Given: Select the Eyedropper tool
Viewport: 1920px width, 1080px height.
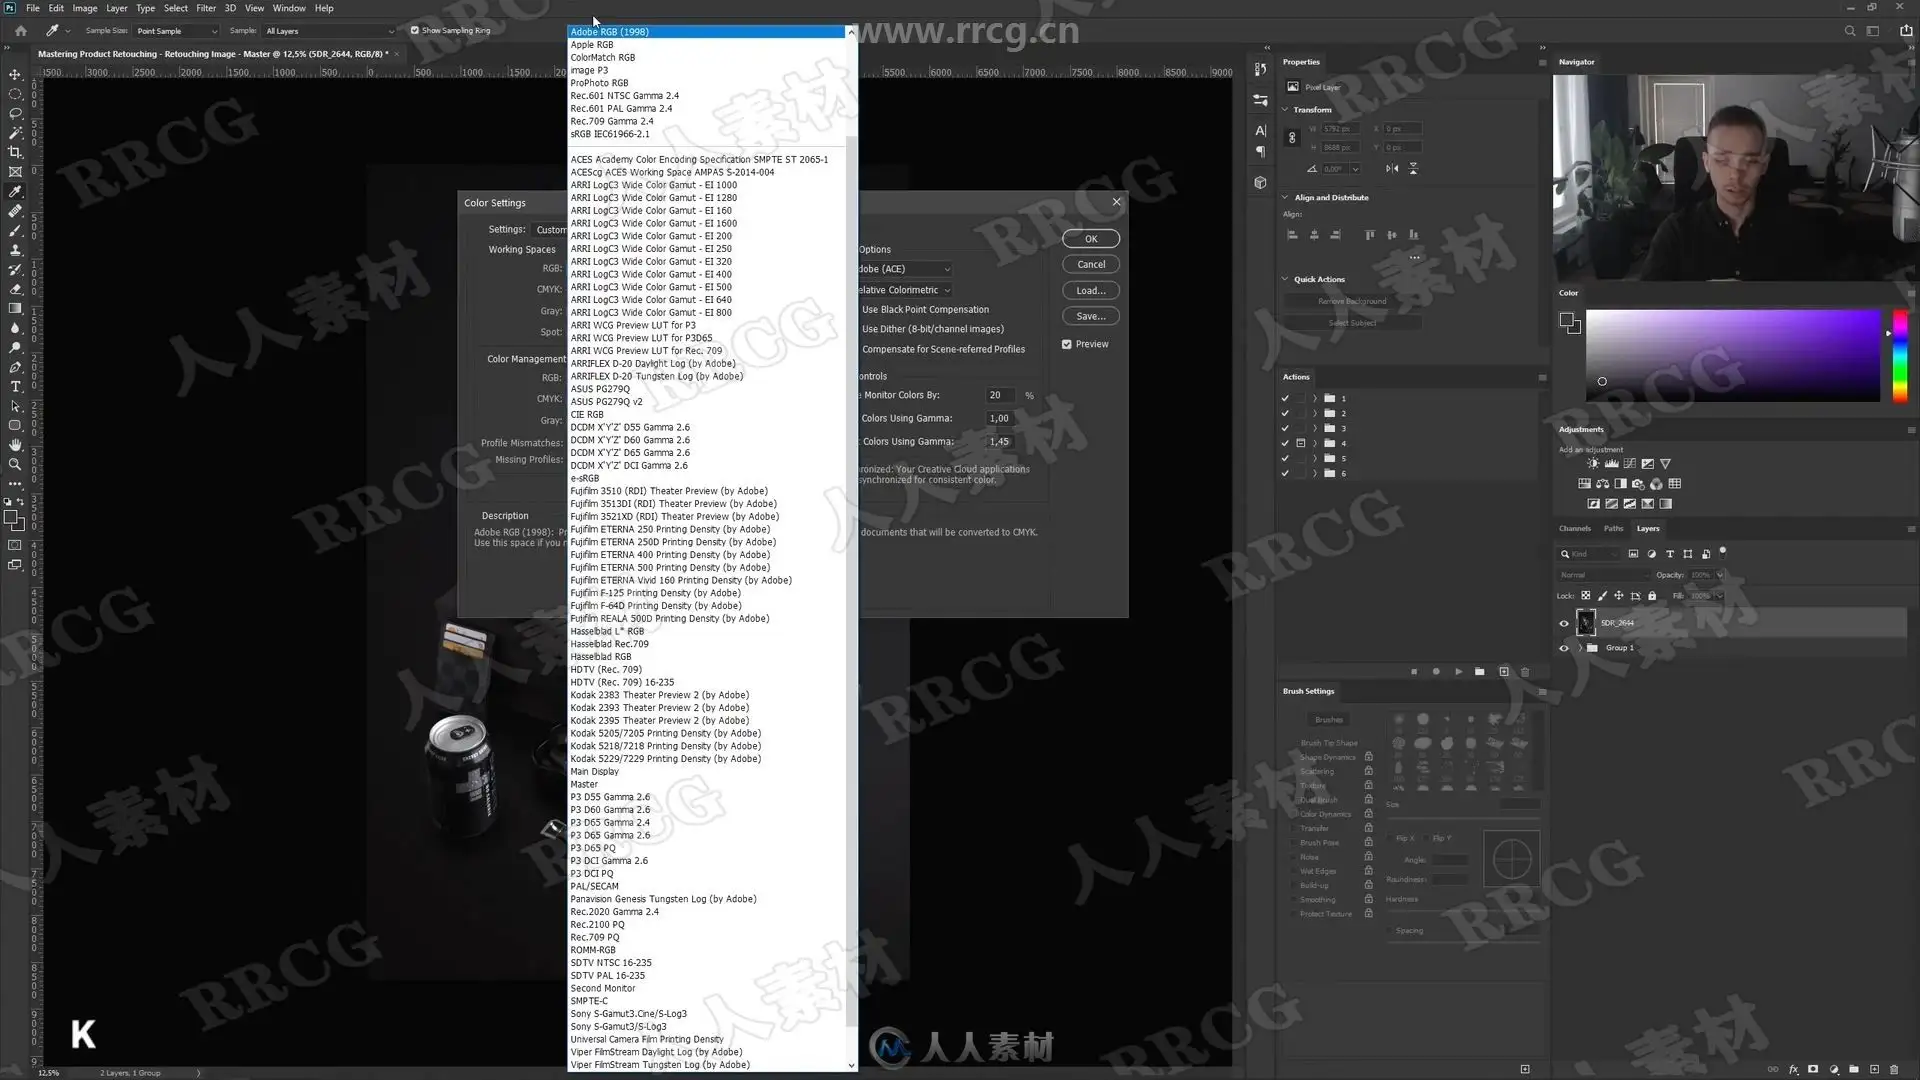Looking at the screenshot, I should pyautogui.click(x=15, y=191).
